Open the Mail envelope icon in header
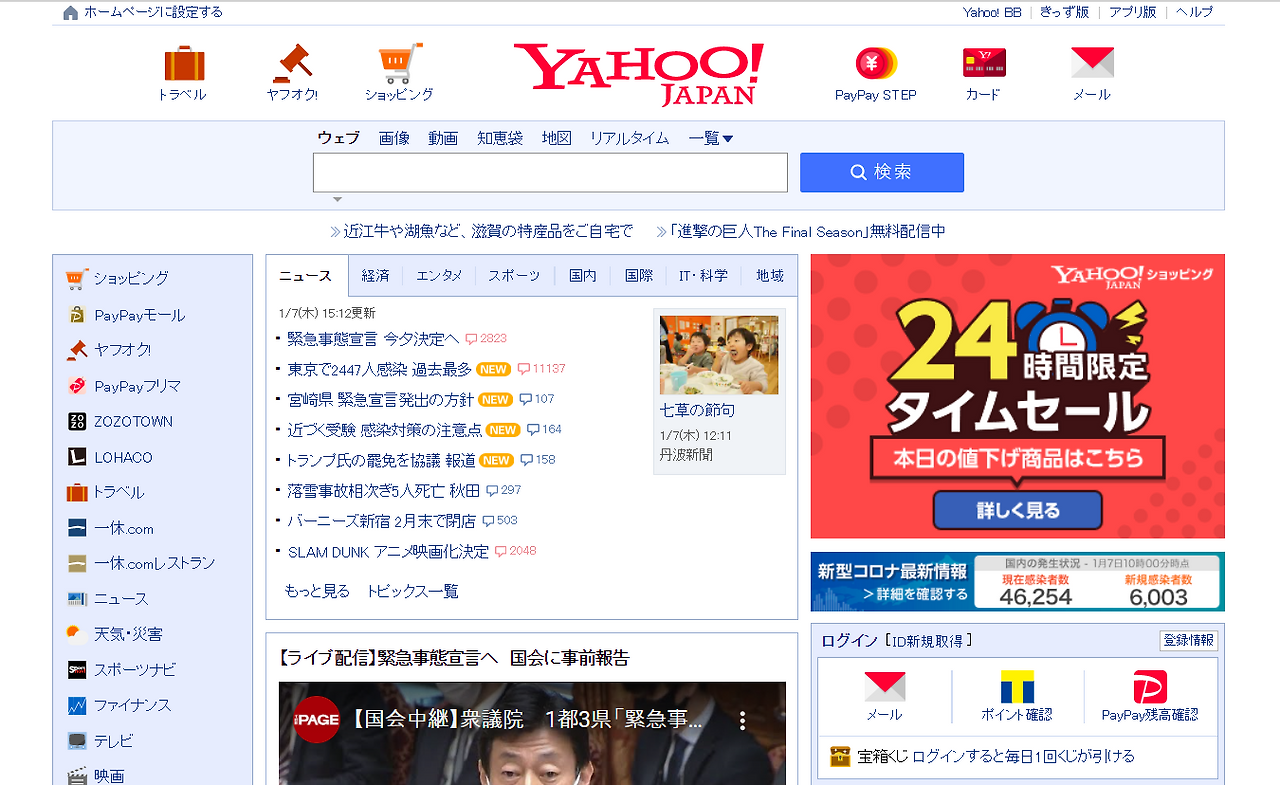Image resolution: width=1280 pixels, height=785 pixels. pyautogui.click(x=1092, y=63)
